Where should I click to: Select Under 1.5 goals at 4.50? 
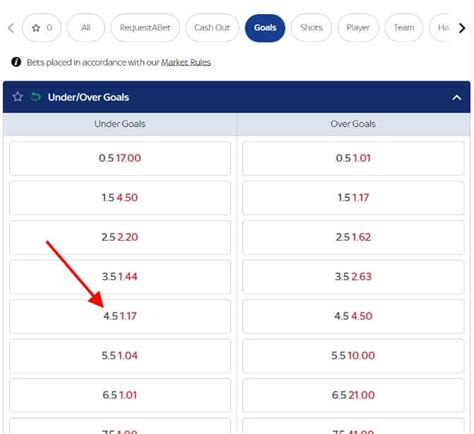pyautogui.click(x=120, y=198)
